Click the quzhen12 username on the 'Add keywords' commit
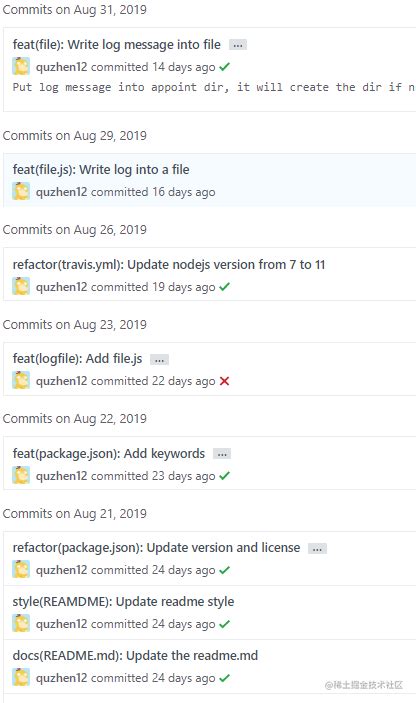Screen dimensions: 416x703 pyautogui.click(x=61, y=476)
